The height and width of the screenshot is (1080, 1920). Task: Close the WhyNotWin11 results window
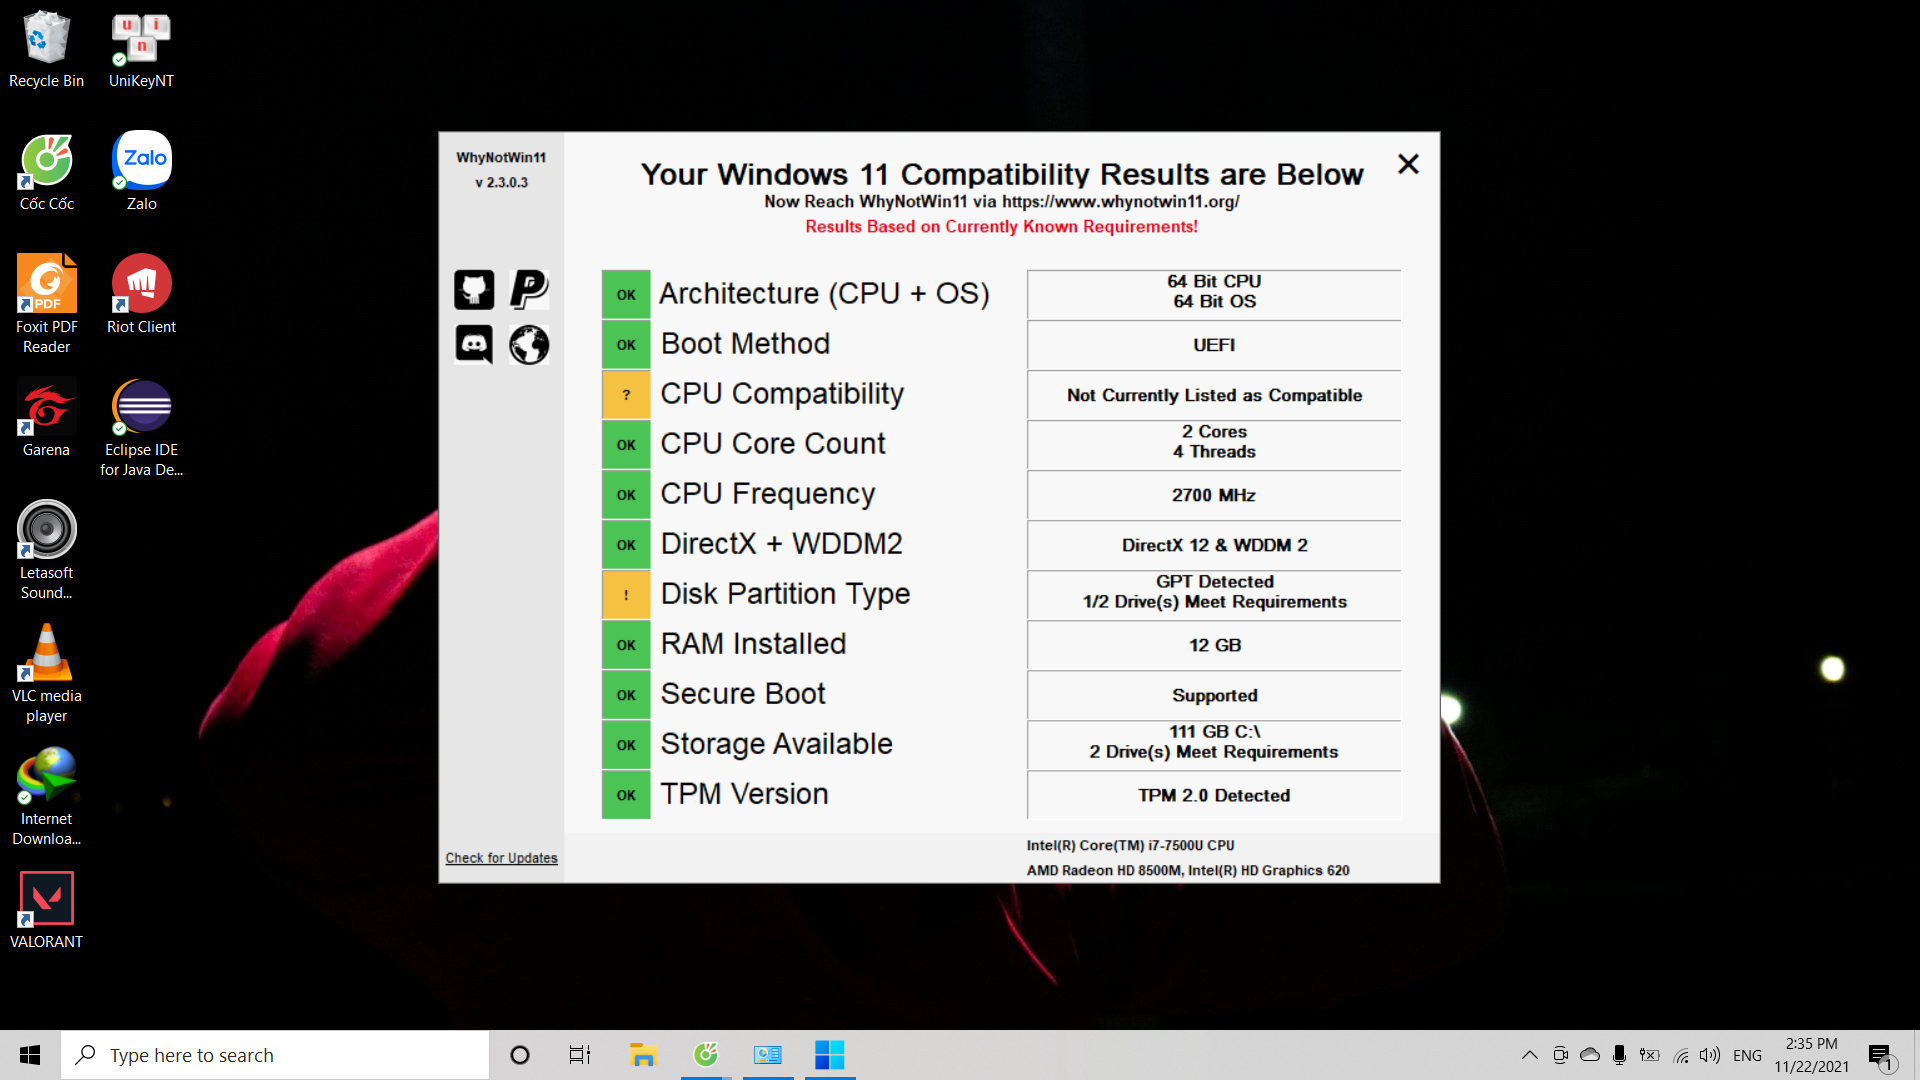(1408, 164)
